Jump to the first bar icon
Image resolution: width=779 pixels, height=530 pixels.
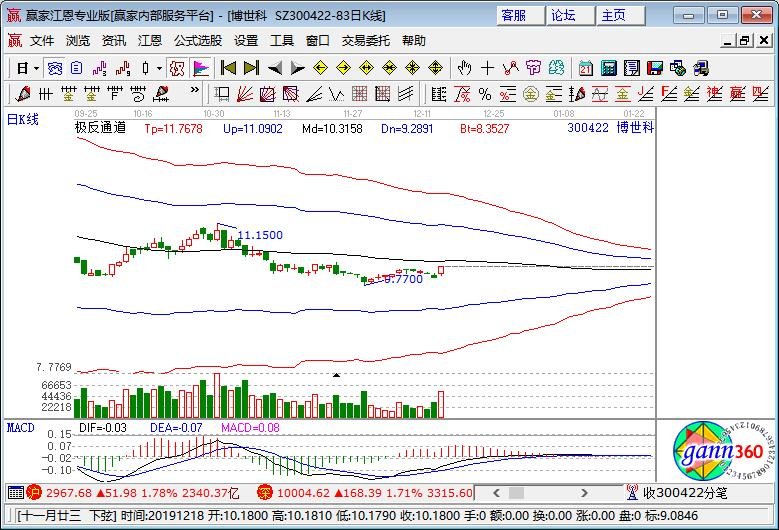(228, 68)
